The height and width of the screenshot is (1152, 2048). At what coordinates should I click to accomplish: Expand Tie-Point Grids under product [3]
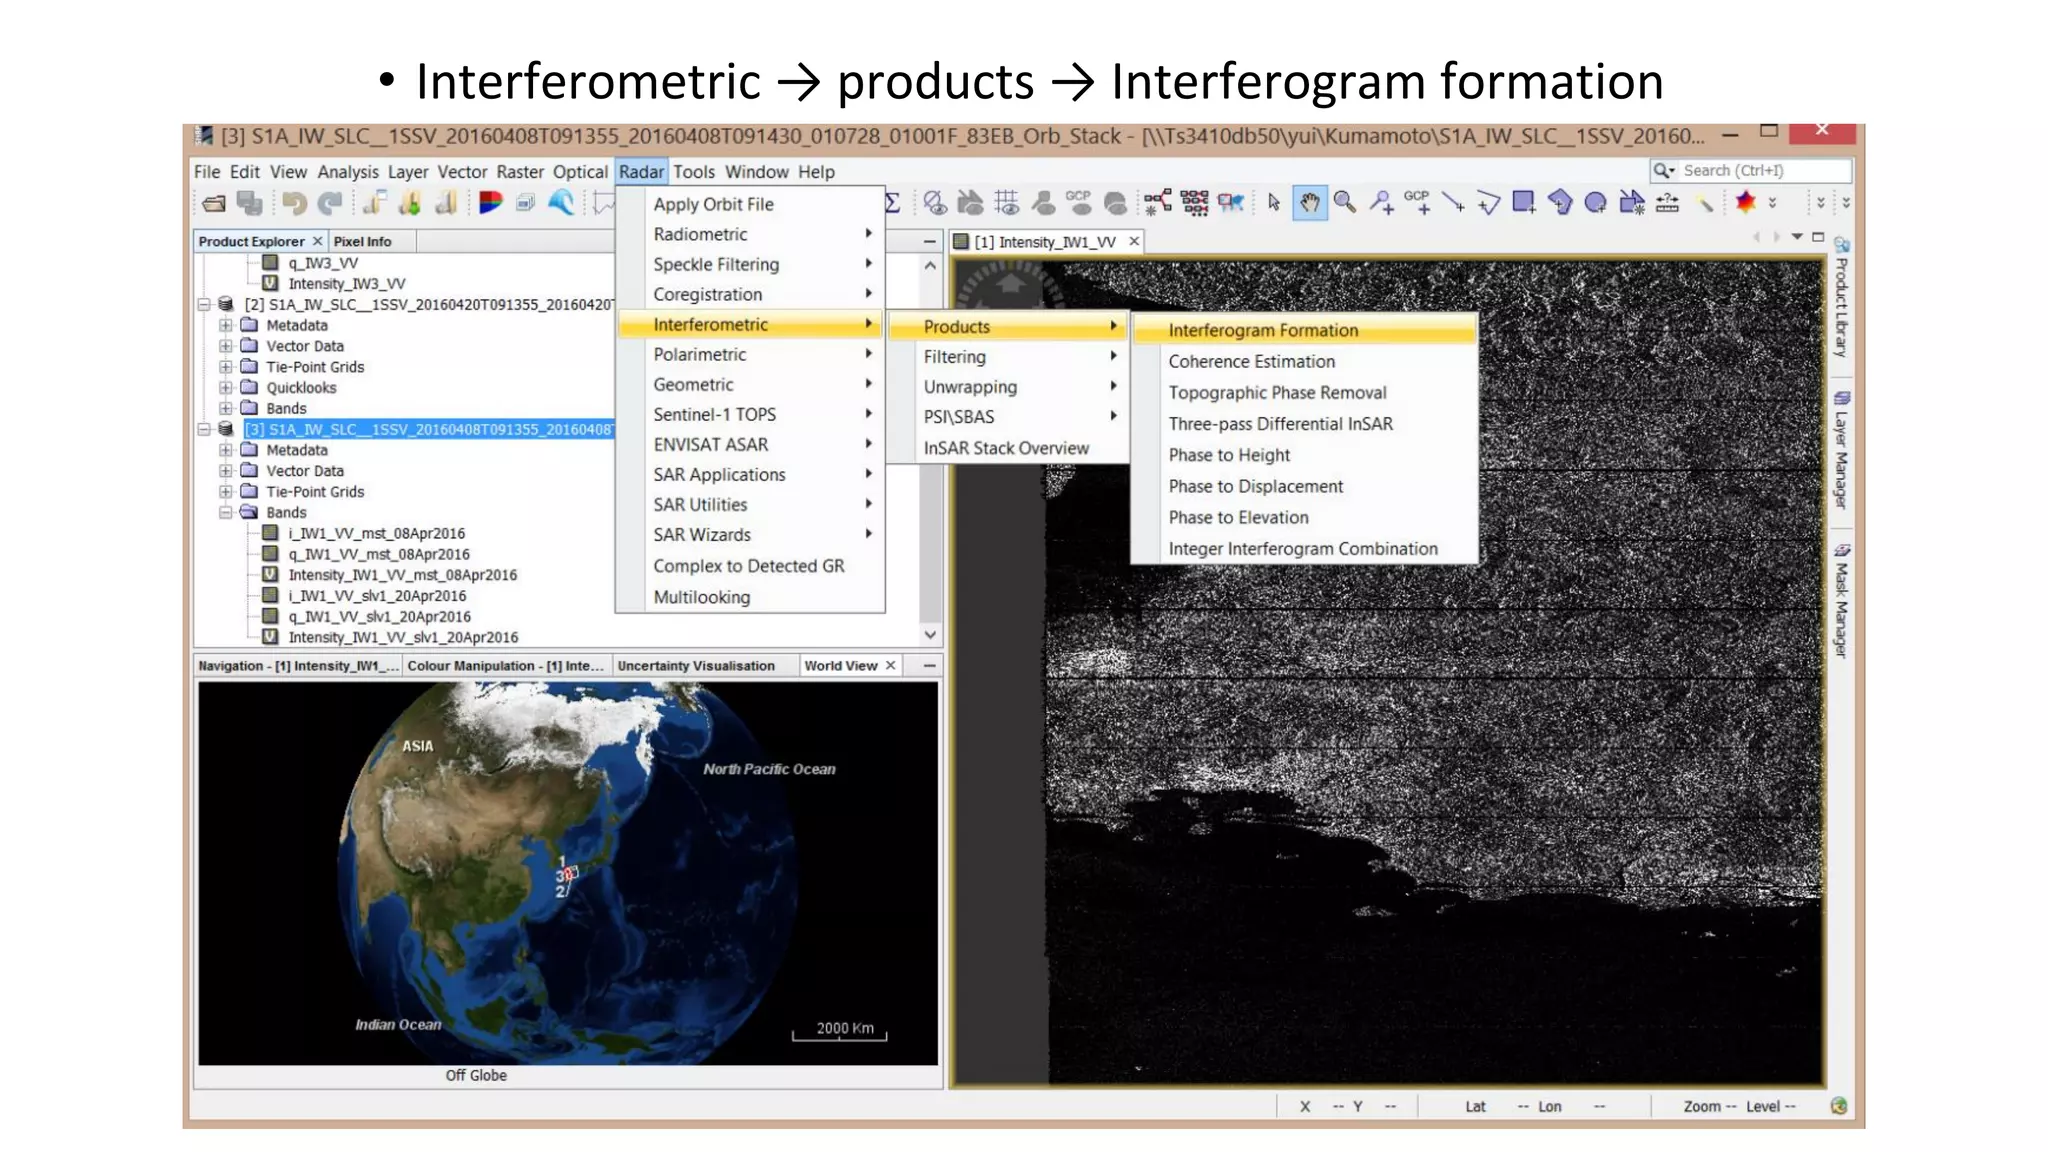(x=226, y=491)
